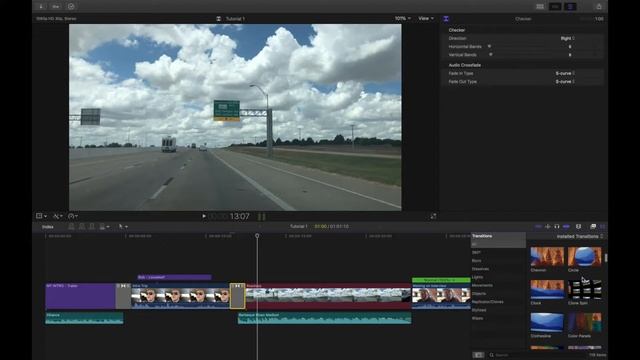The width and height of the screenshot is (640, 360).
Task: Open the viewer View options dropdown
Action: click(x=426, y=18)
